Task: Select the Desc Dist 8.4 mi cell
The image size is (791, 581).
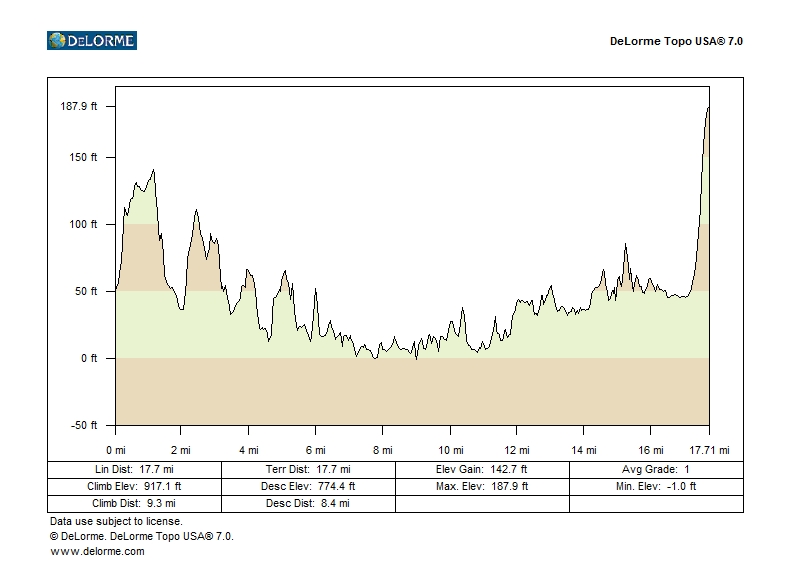Action: point(308,503)
